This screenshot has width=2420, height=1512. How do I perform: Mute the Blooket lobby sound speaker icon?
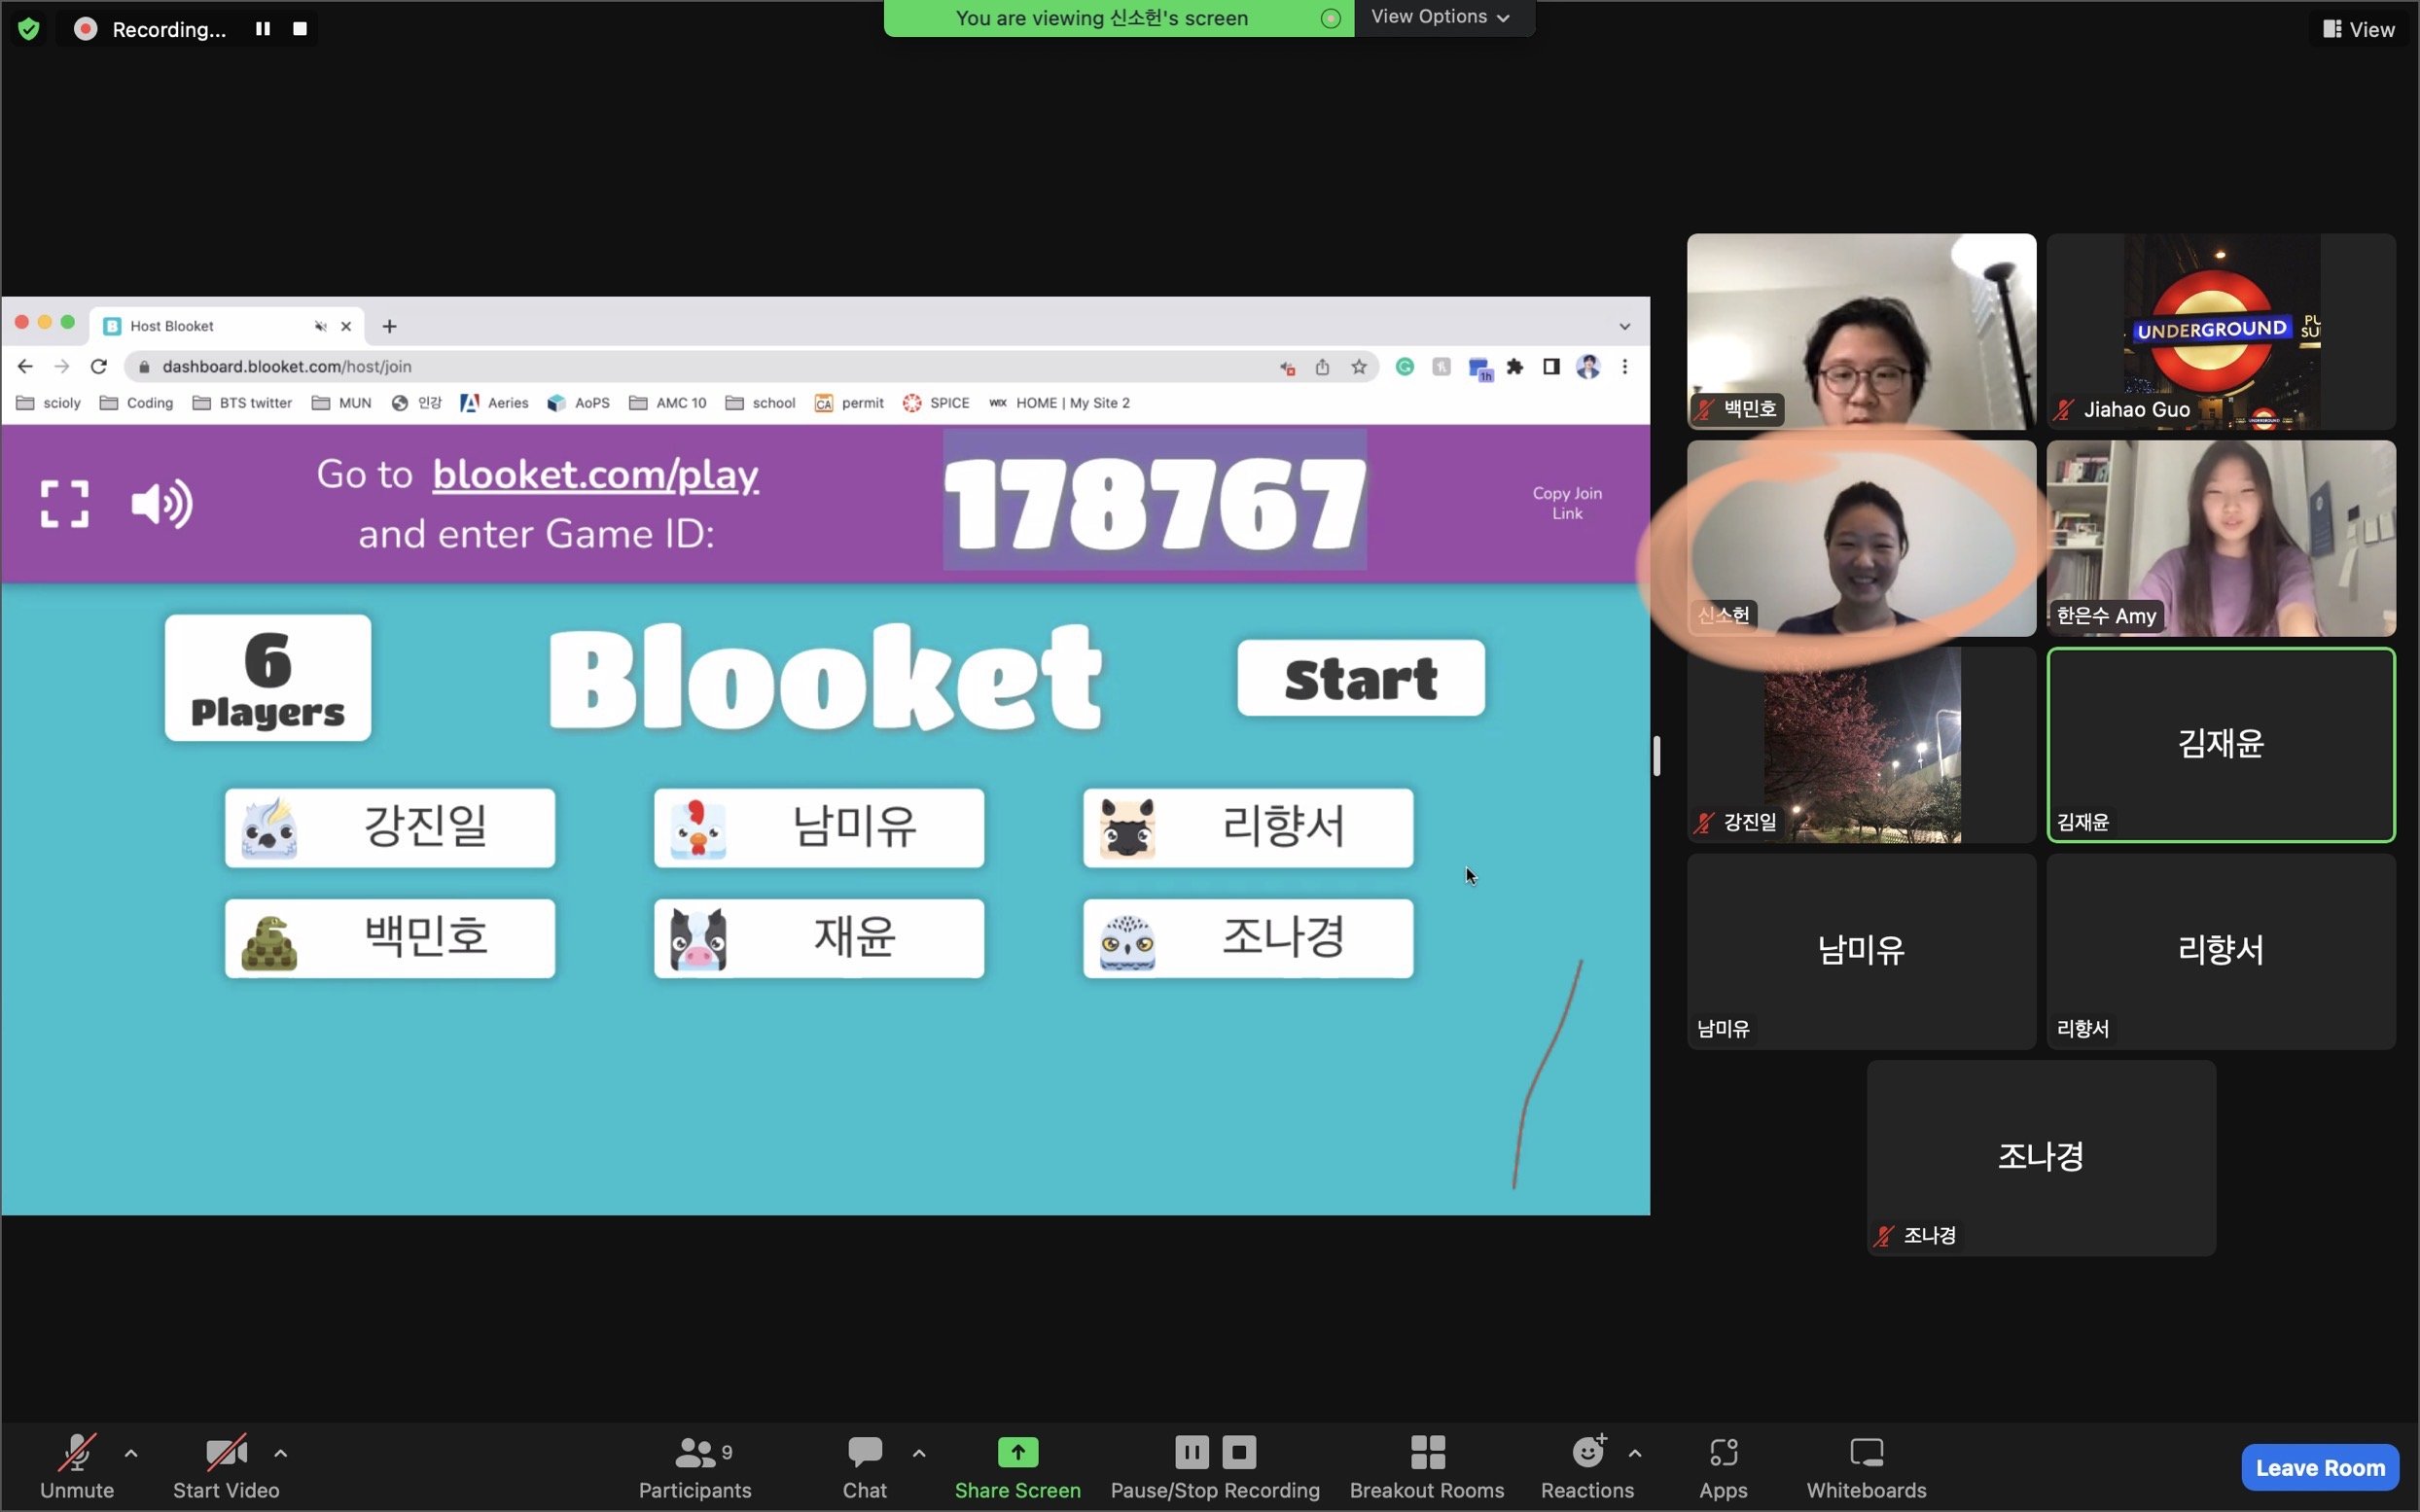[x=161, y=503]
